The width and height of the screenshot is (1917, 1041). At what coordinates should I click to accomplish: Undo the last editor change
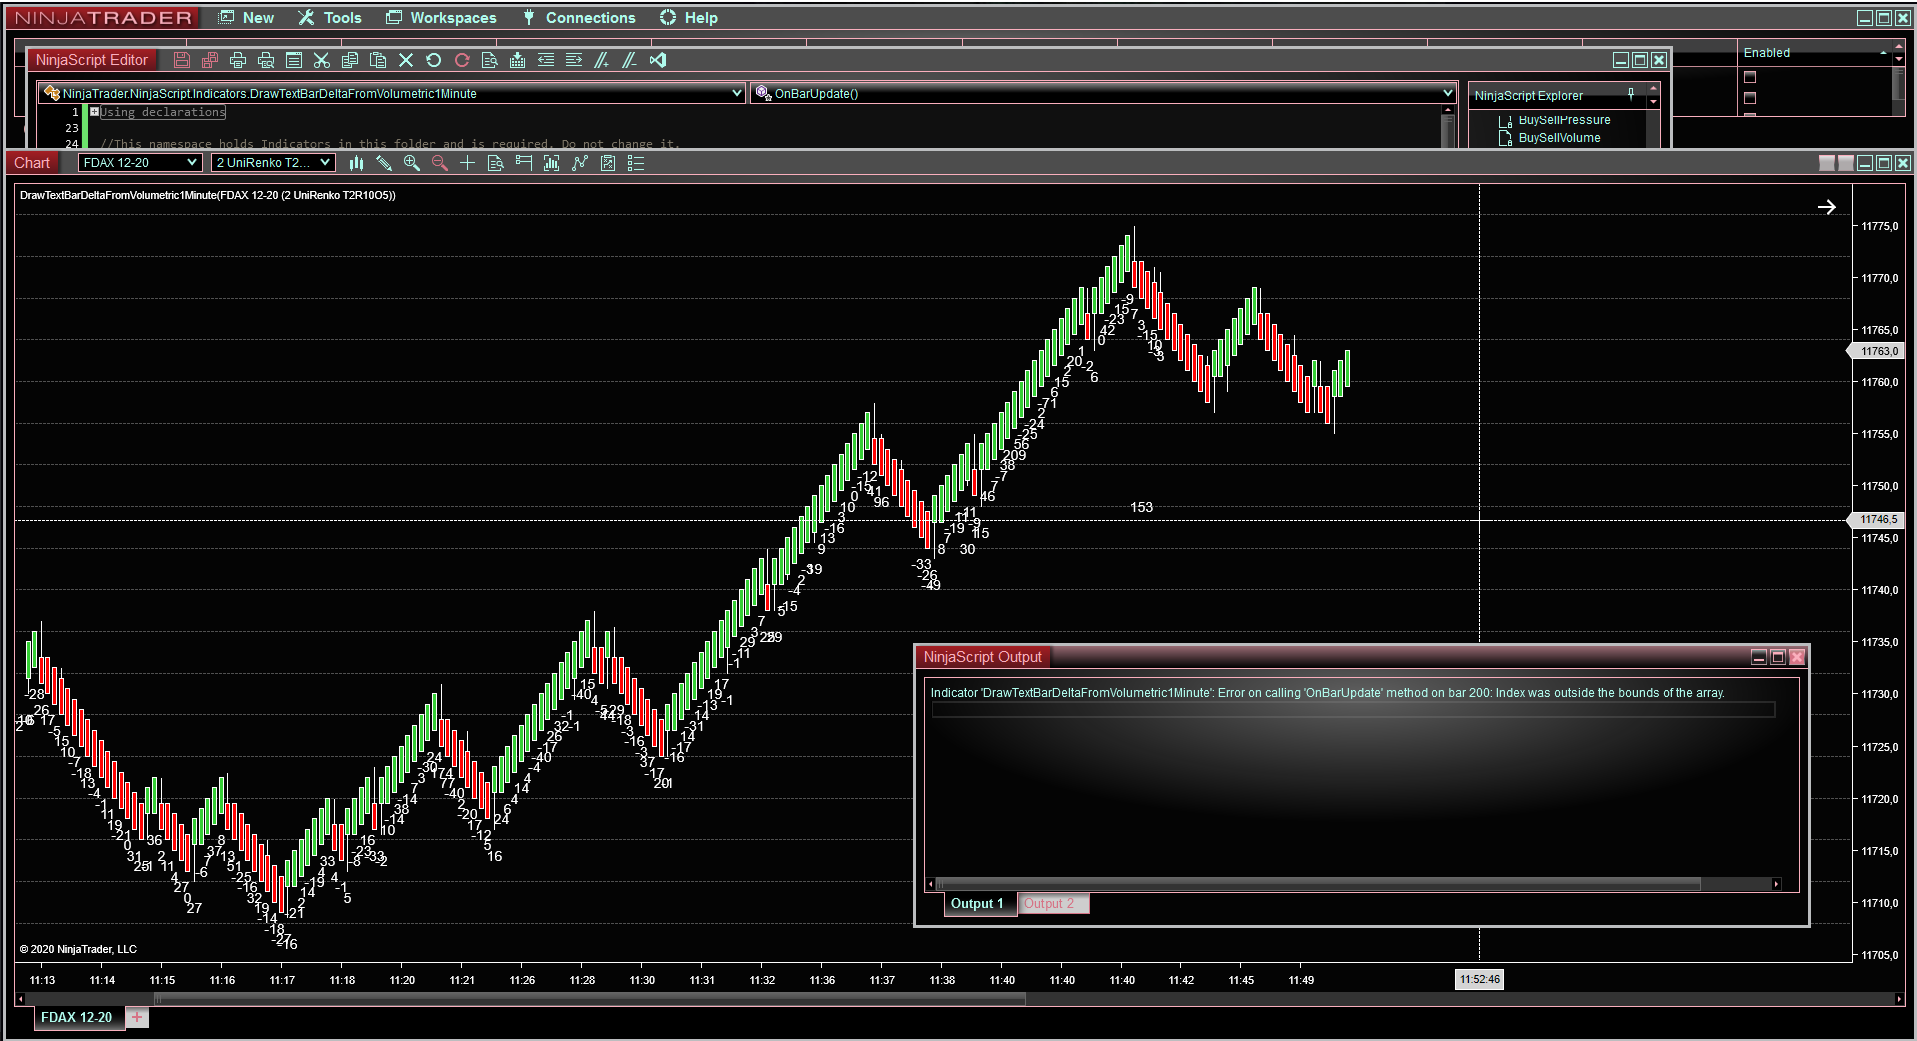point(434,60)
